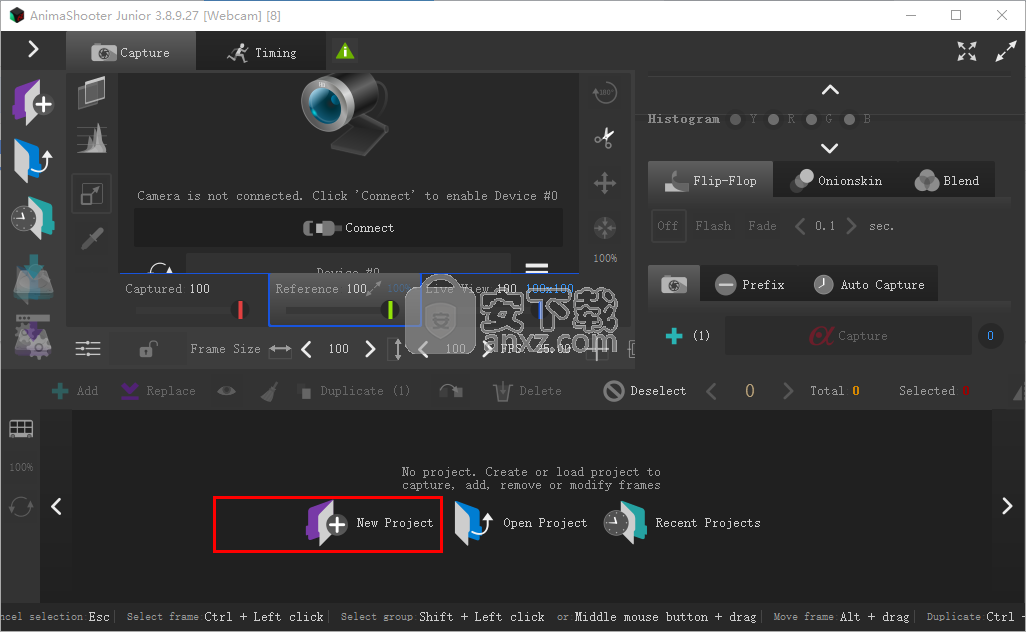This screenshot has height=632, width=1026.
Task: Click Recent Projects in the timeline area
Action: pyautogui.click(x=682, y=523)
